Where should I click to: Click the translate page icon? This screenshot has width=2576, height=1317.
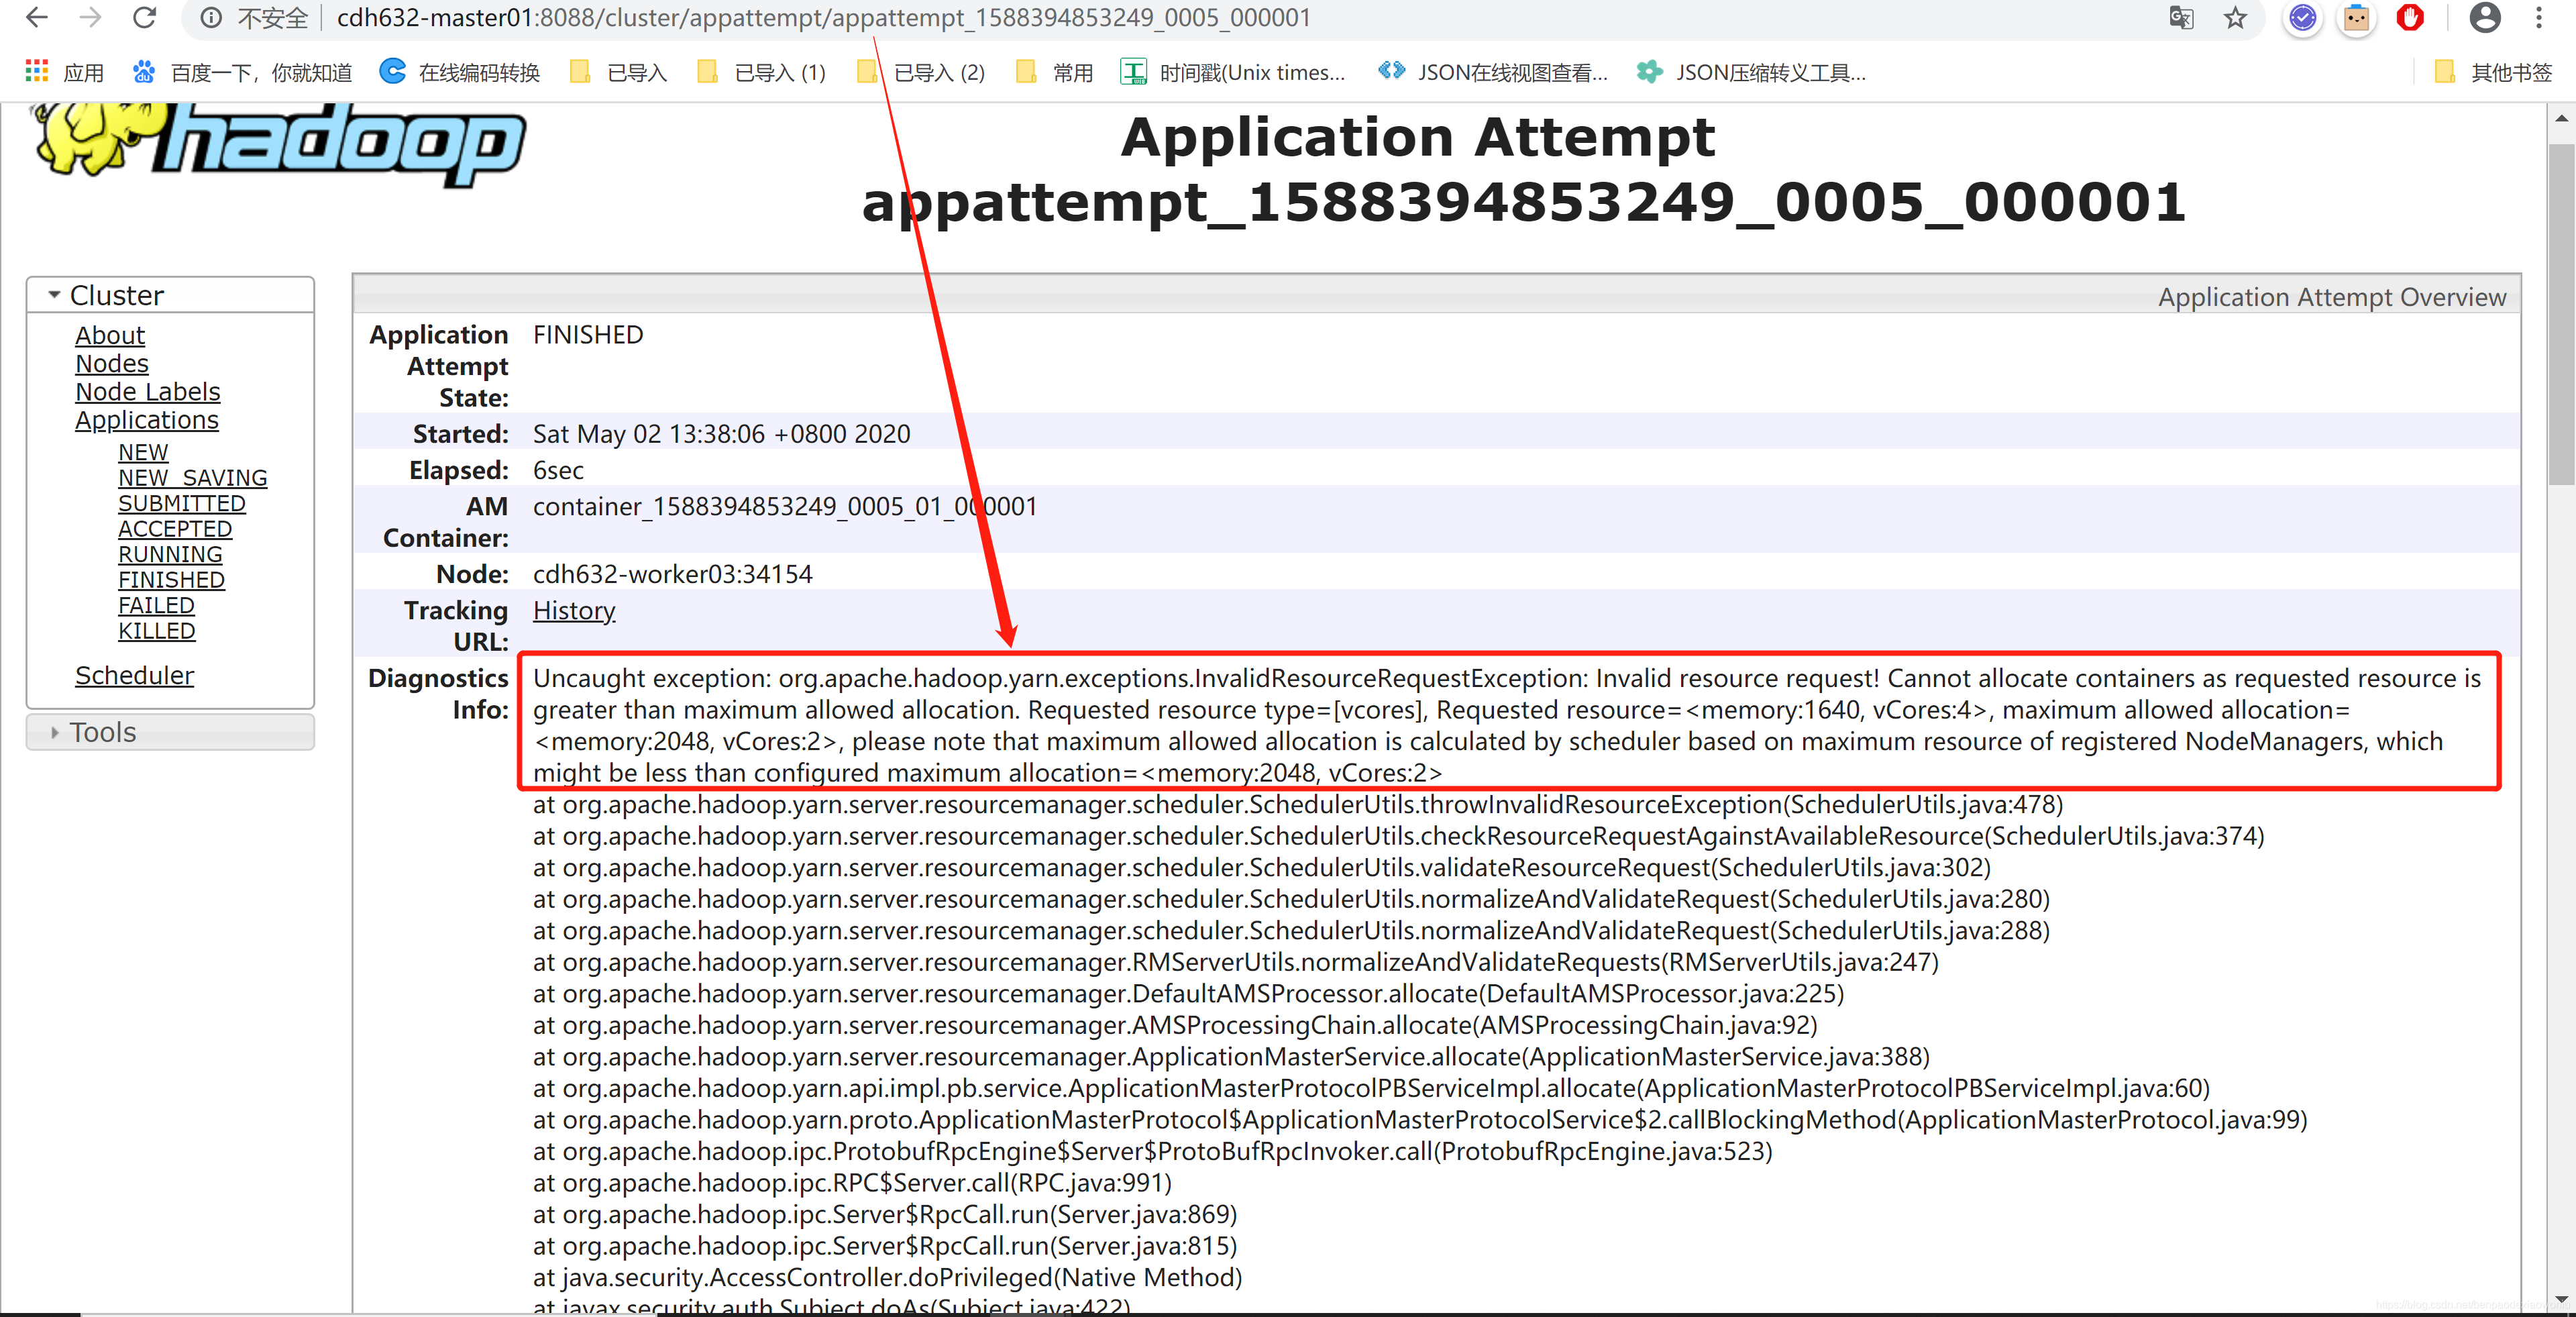point(2181,18)
